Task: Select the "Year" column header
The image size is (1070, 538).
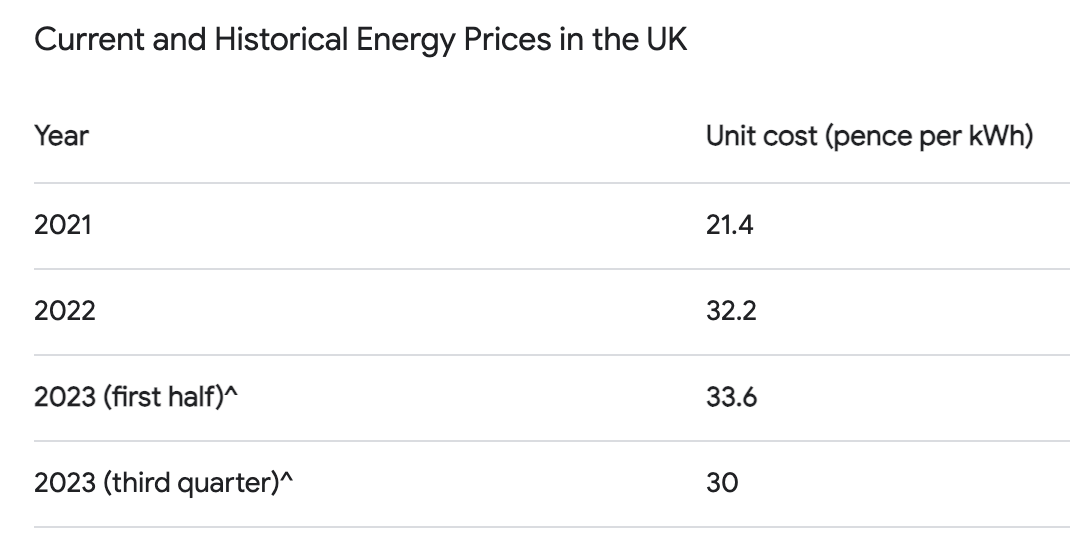Action: point(62,135)
